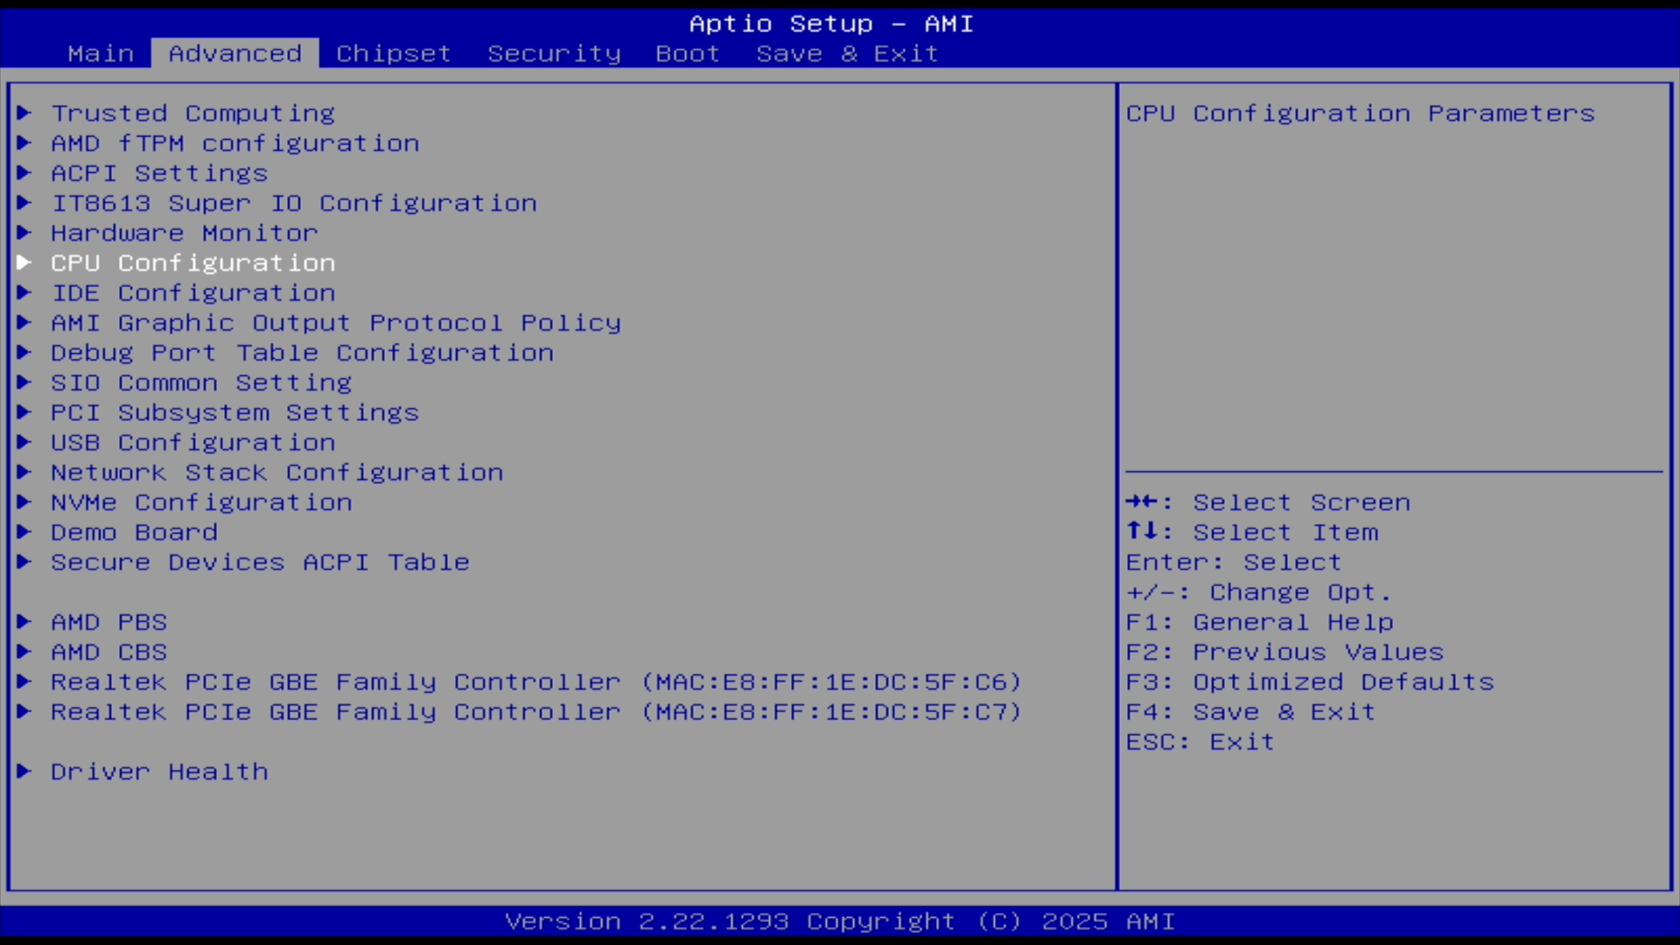Viewport: 1680px width, 945px height.
Task: Open USB Configuration submenu
Action: (x=193, y=442)
